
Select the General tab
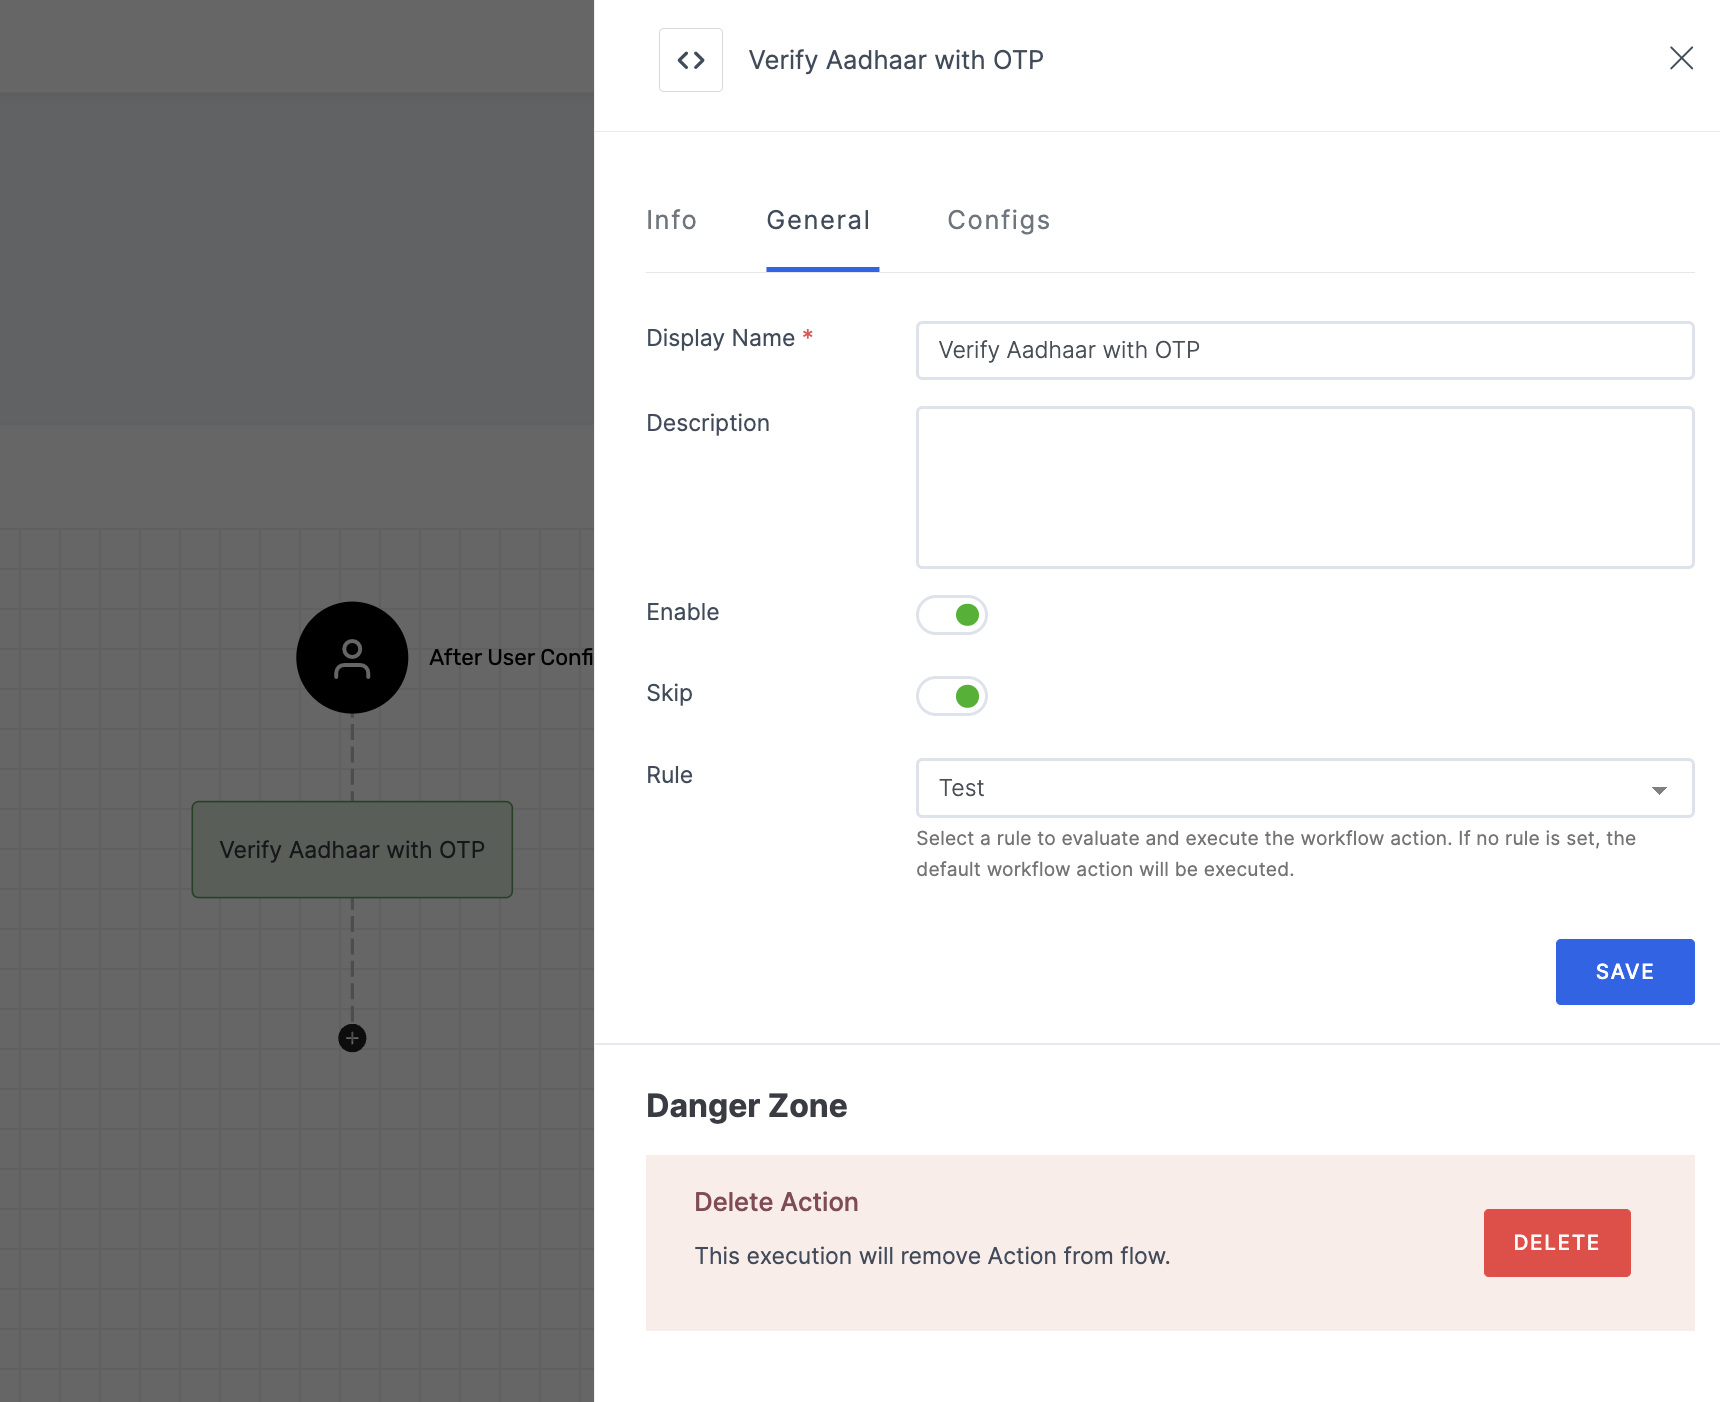click(x=819, y=220)
